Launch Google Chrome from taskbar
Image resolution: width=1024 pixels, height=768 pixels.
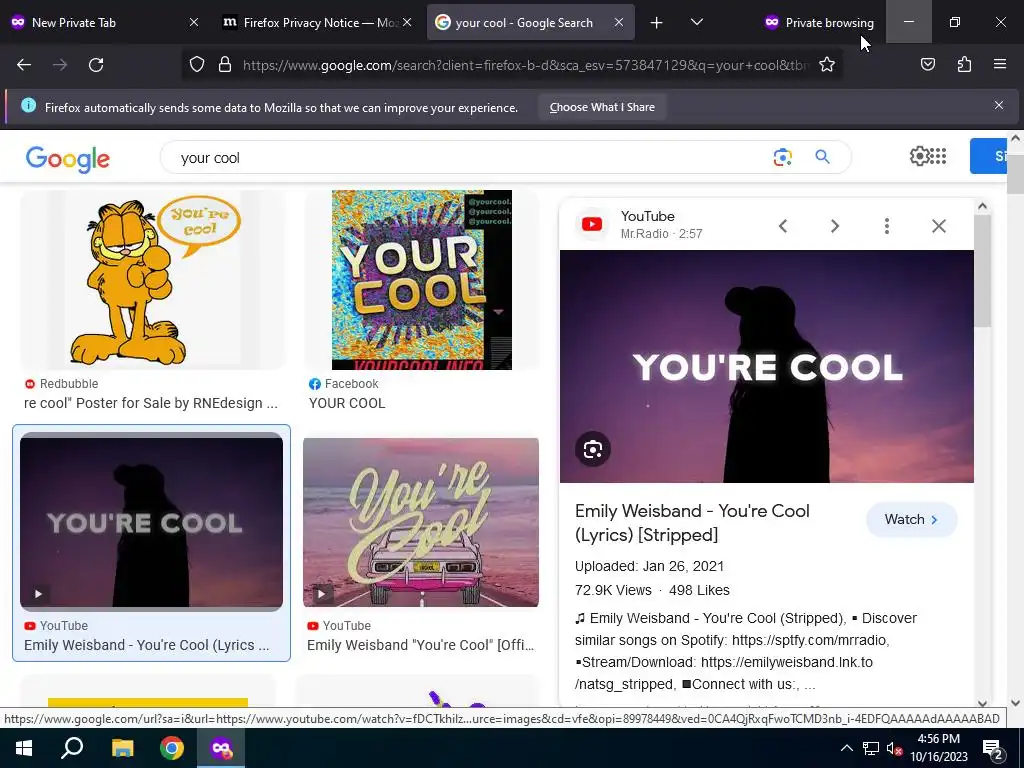pos(172,748)
